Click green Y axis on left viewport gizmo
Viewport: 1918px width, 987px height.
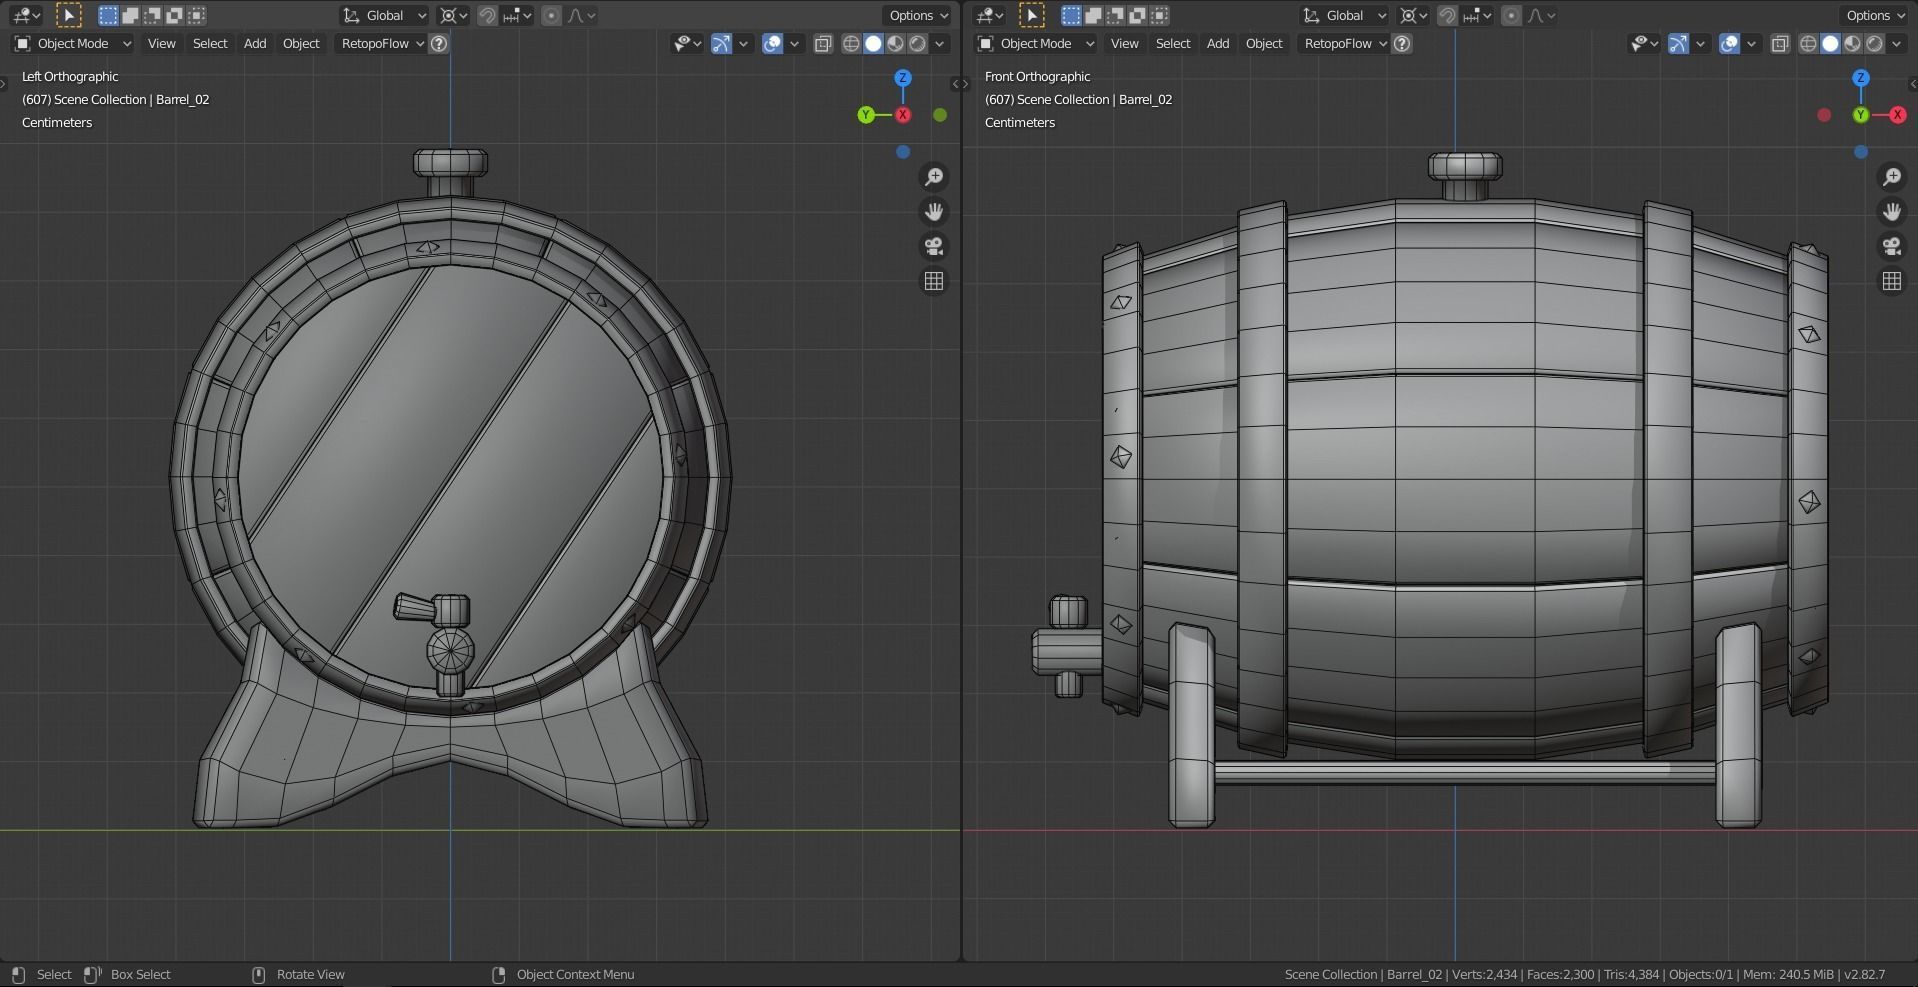click(x=866, y=115)
